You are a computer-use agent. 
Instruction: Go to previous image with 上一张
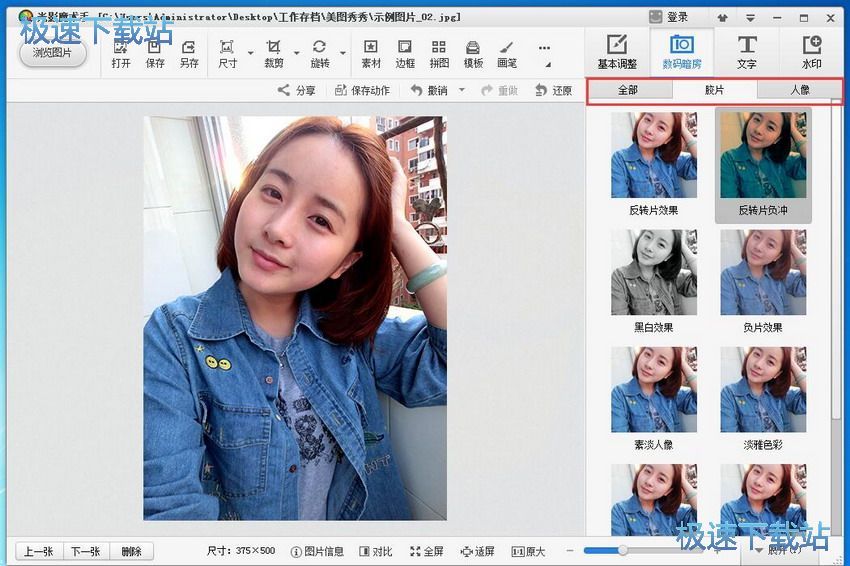38,551
